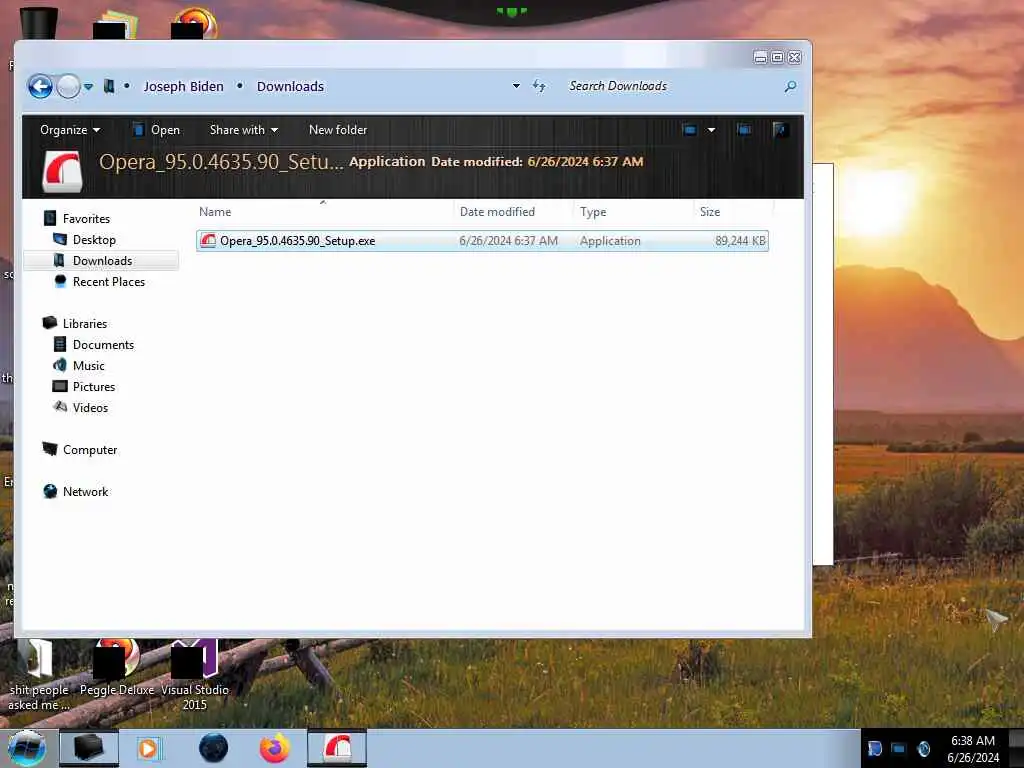Image resolution: width=1024 pixels, height=768 pixels.
Task: Focus the Search Downloads field
Action: (673, 86)
